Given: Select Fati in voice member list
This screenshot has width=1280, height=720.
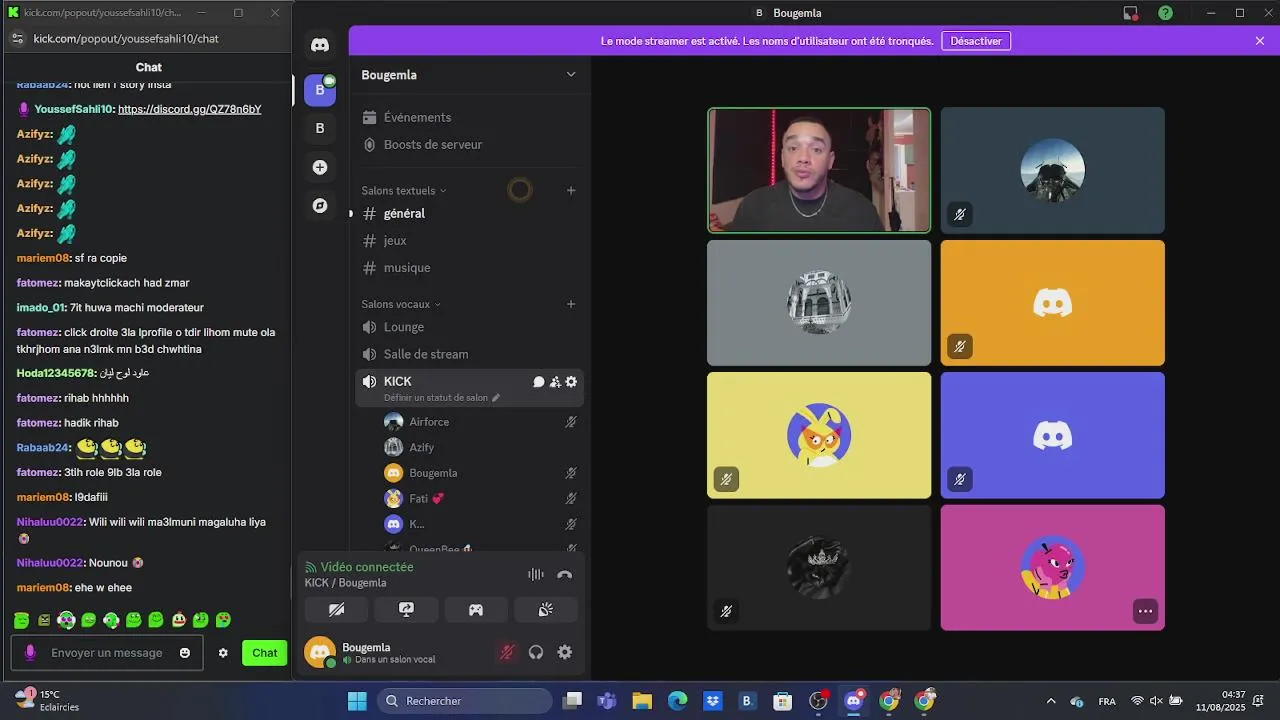Looking at the screenshot, I should (x=480, y=498).
